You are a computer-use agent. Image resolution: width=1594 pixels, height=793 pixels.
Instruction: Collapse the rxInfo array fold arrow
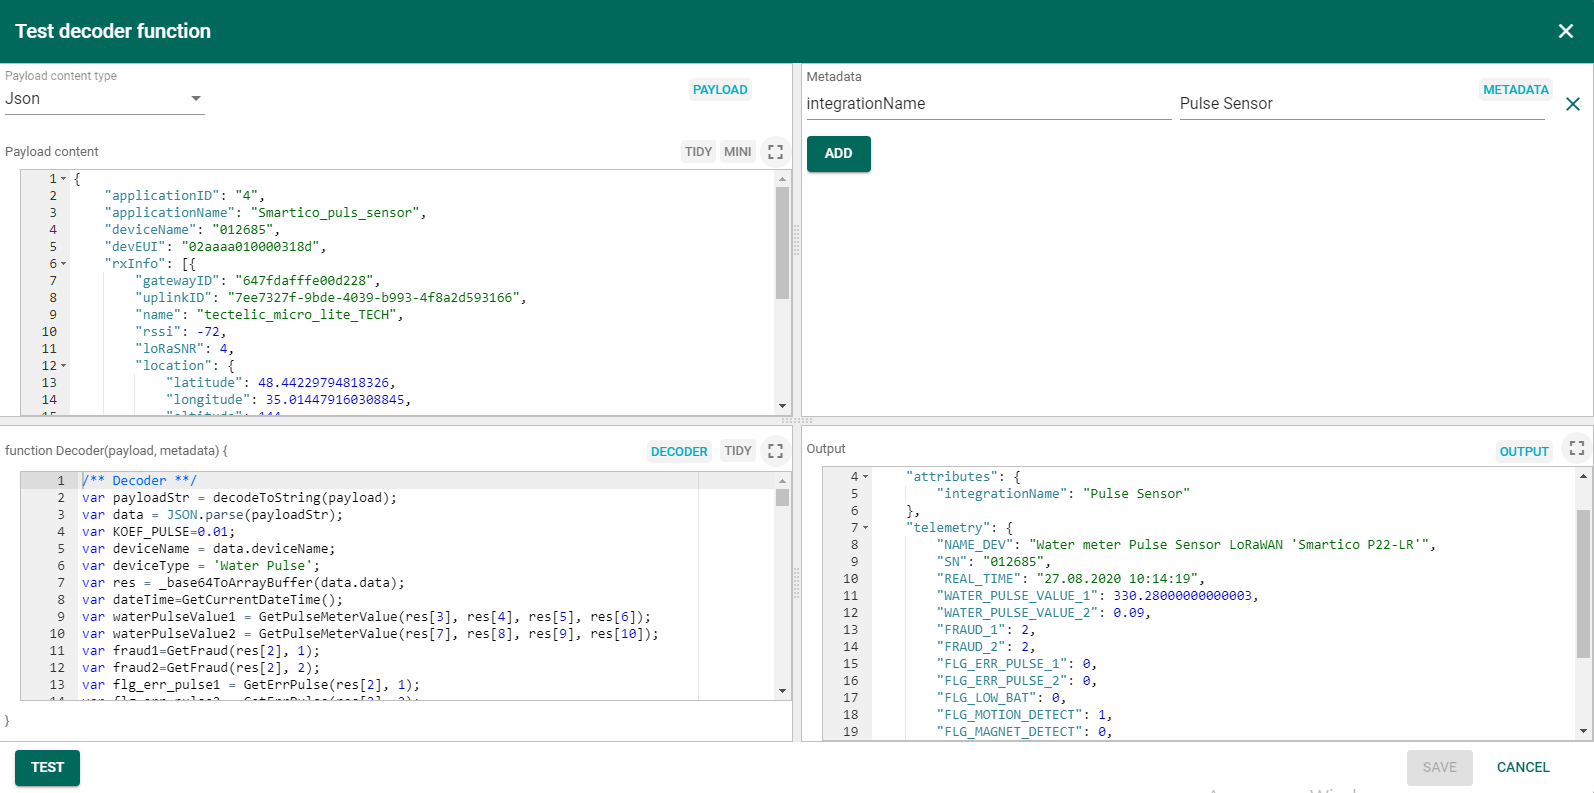tap(64, 264)
